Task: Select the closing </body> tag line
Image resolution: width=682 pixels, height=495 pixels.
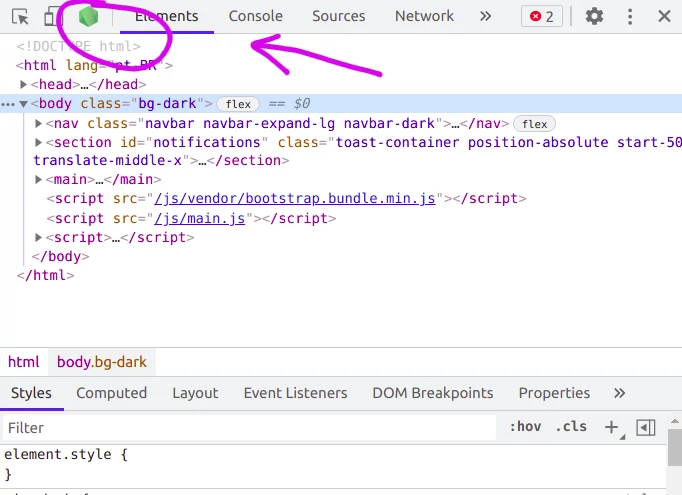Action: [60, 257]
